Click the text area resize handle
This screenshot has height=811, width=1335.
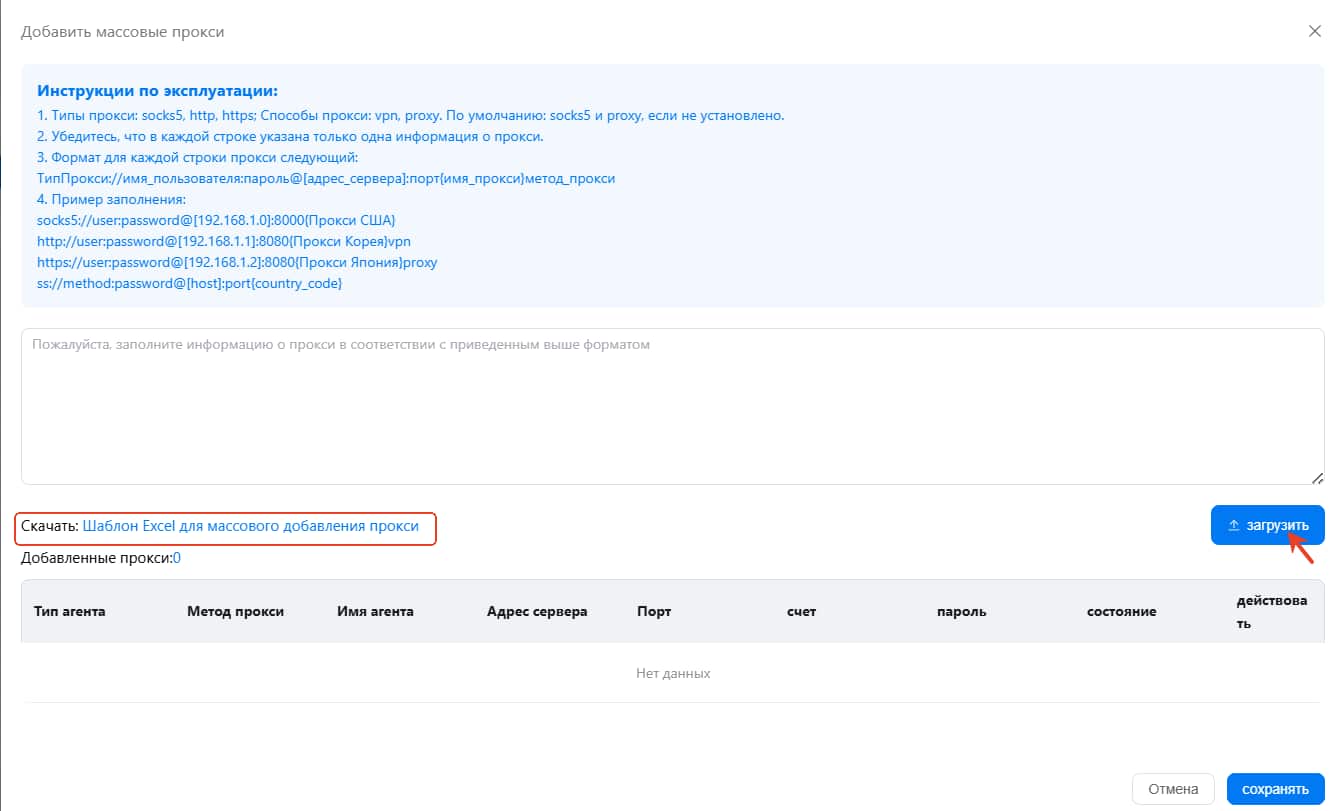click(x=1316, y=478)
